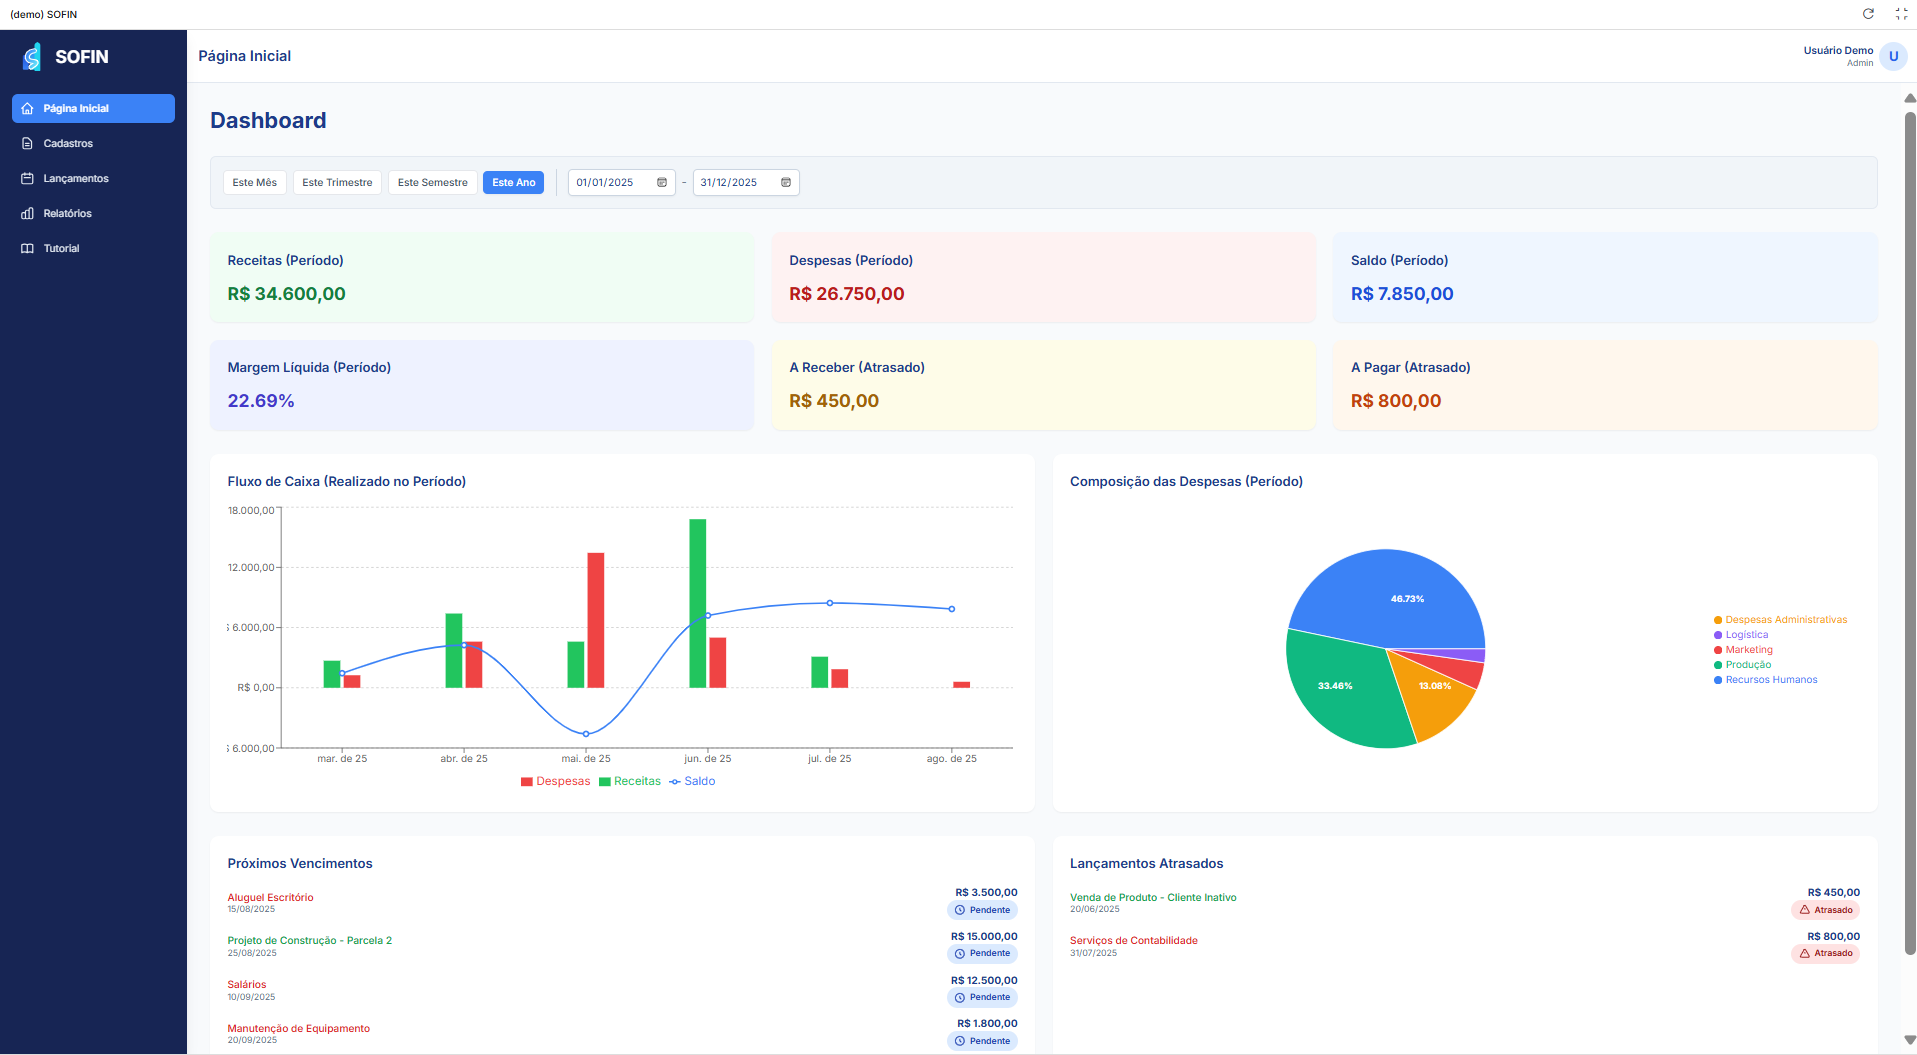The height and width of the screenshot is (1055, 1917).
Task: Open Venda de Produto - Cliente Inativo entry
Action: 1153,898
